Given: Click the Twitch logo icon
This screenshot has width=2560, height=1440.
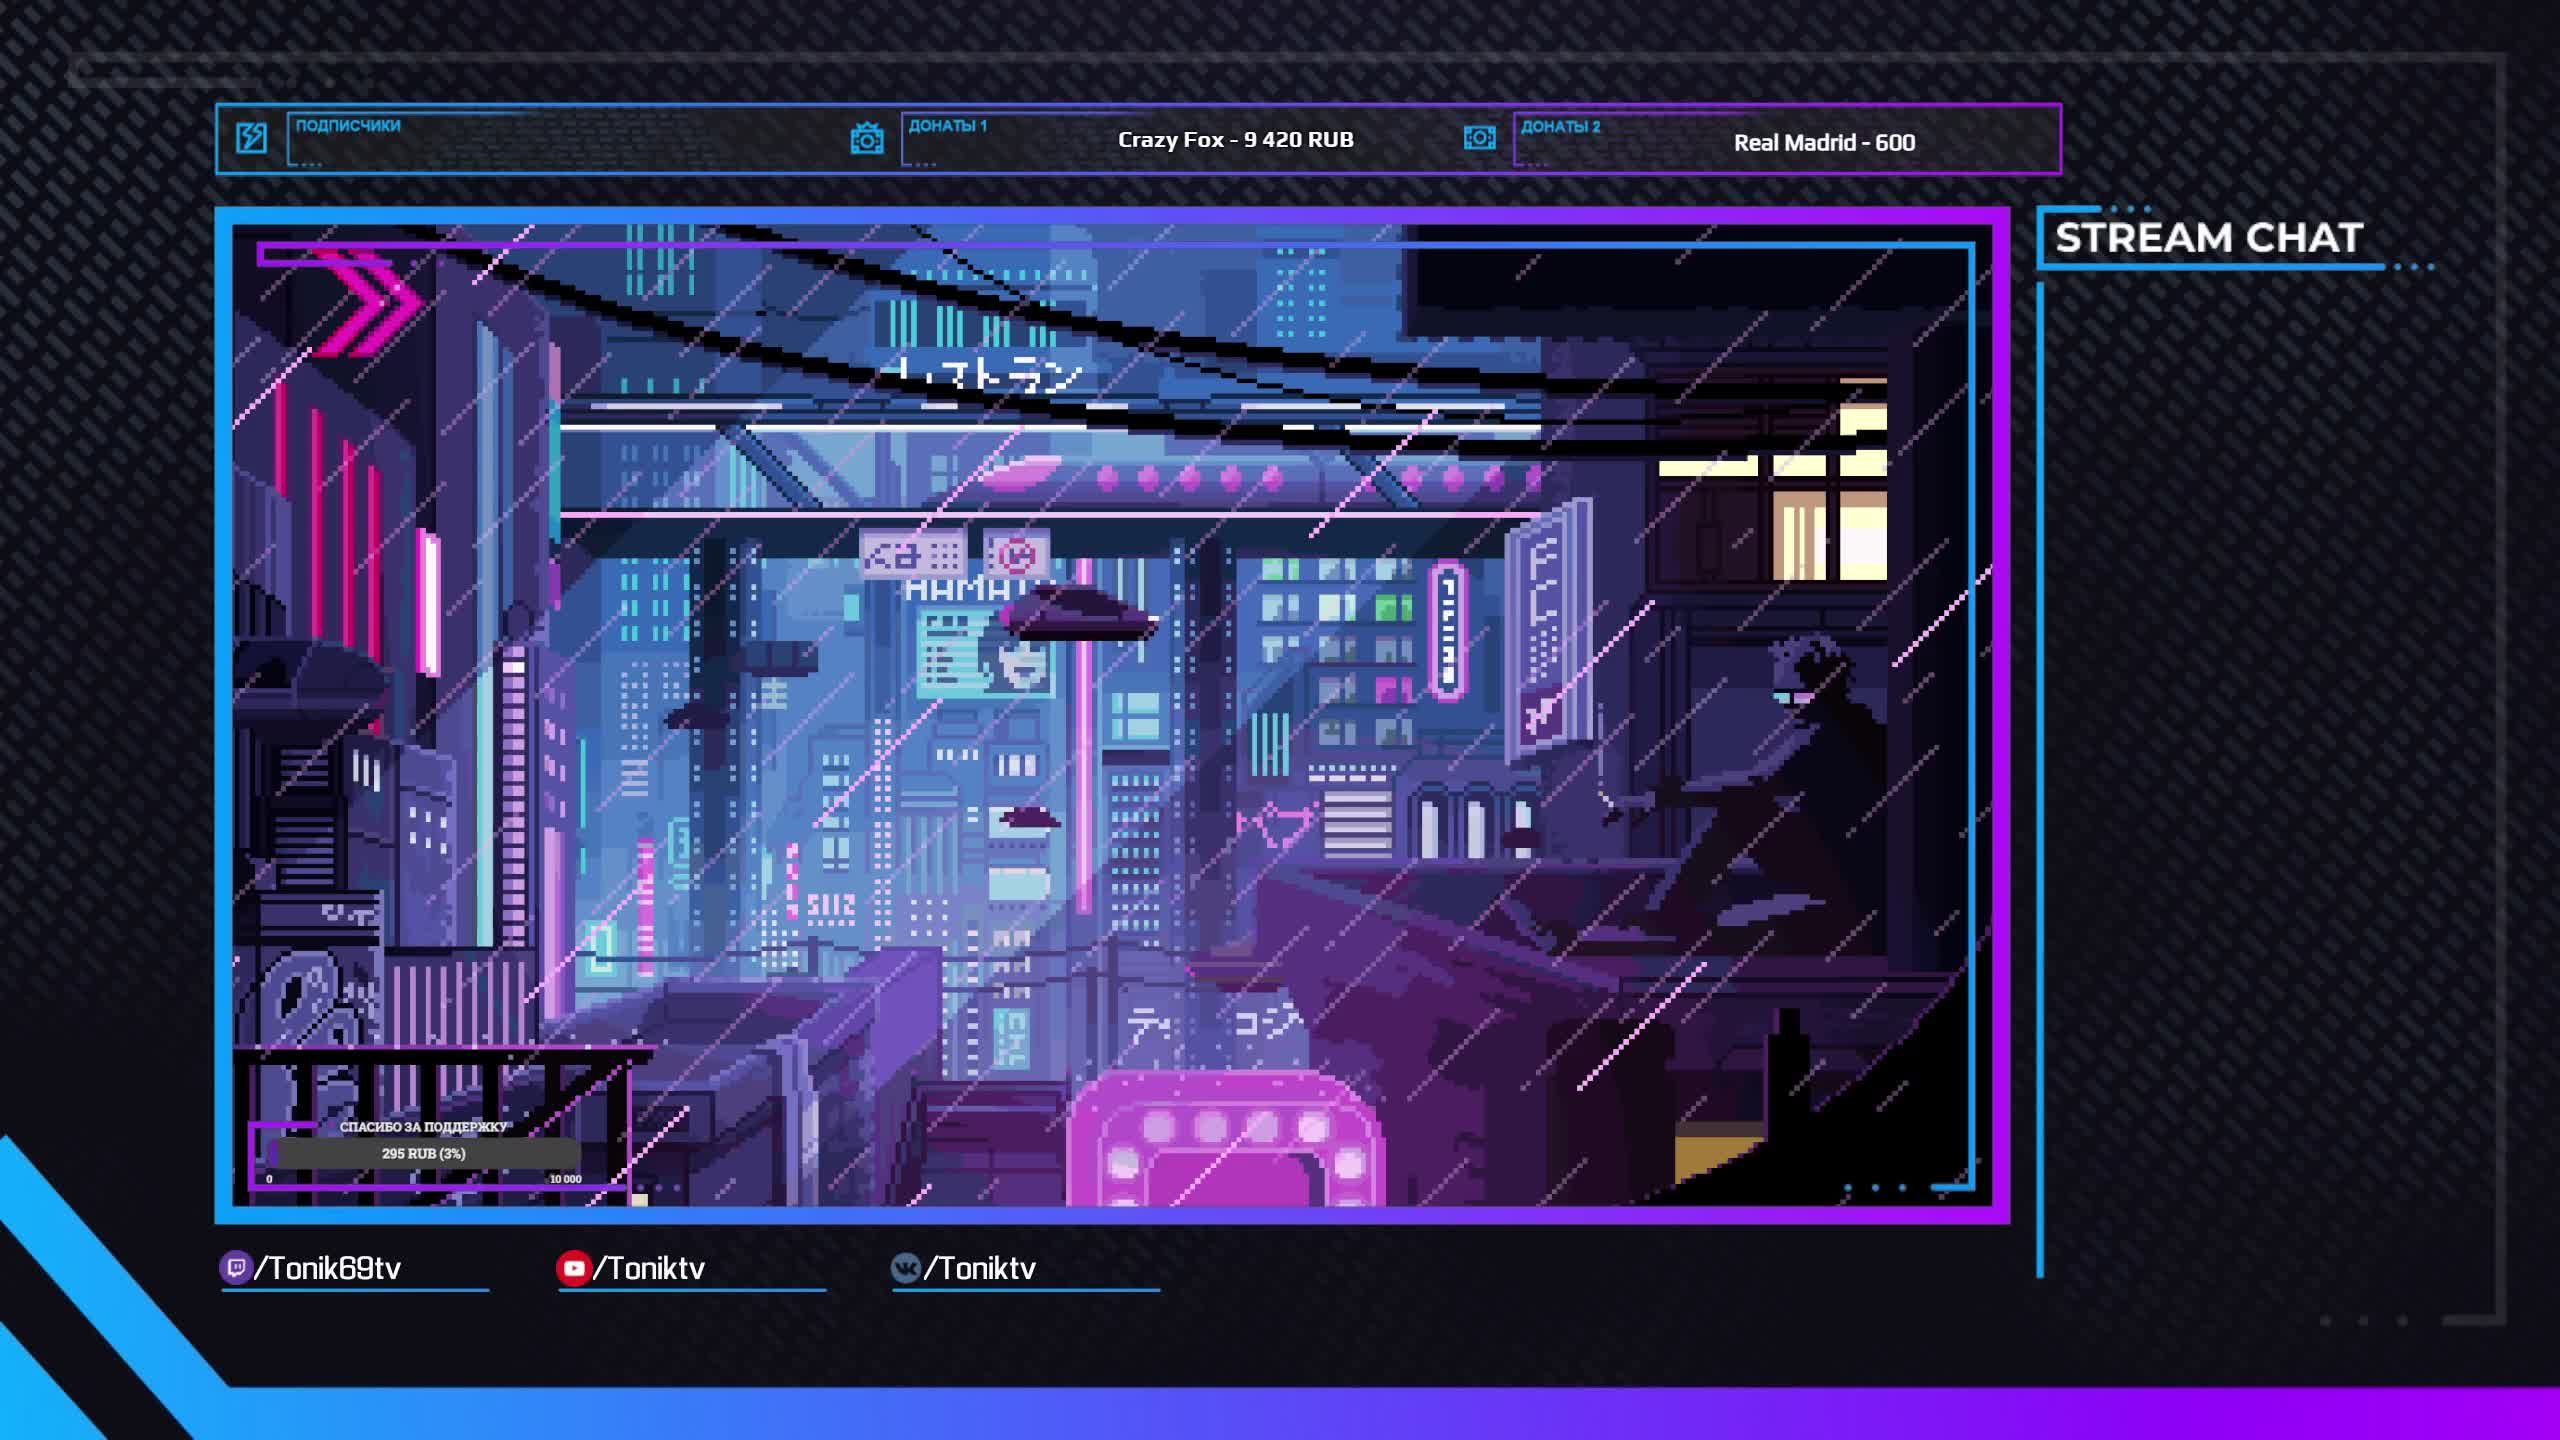Looking at the screenshot, I should [235, 1268].
